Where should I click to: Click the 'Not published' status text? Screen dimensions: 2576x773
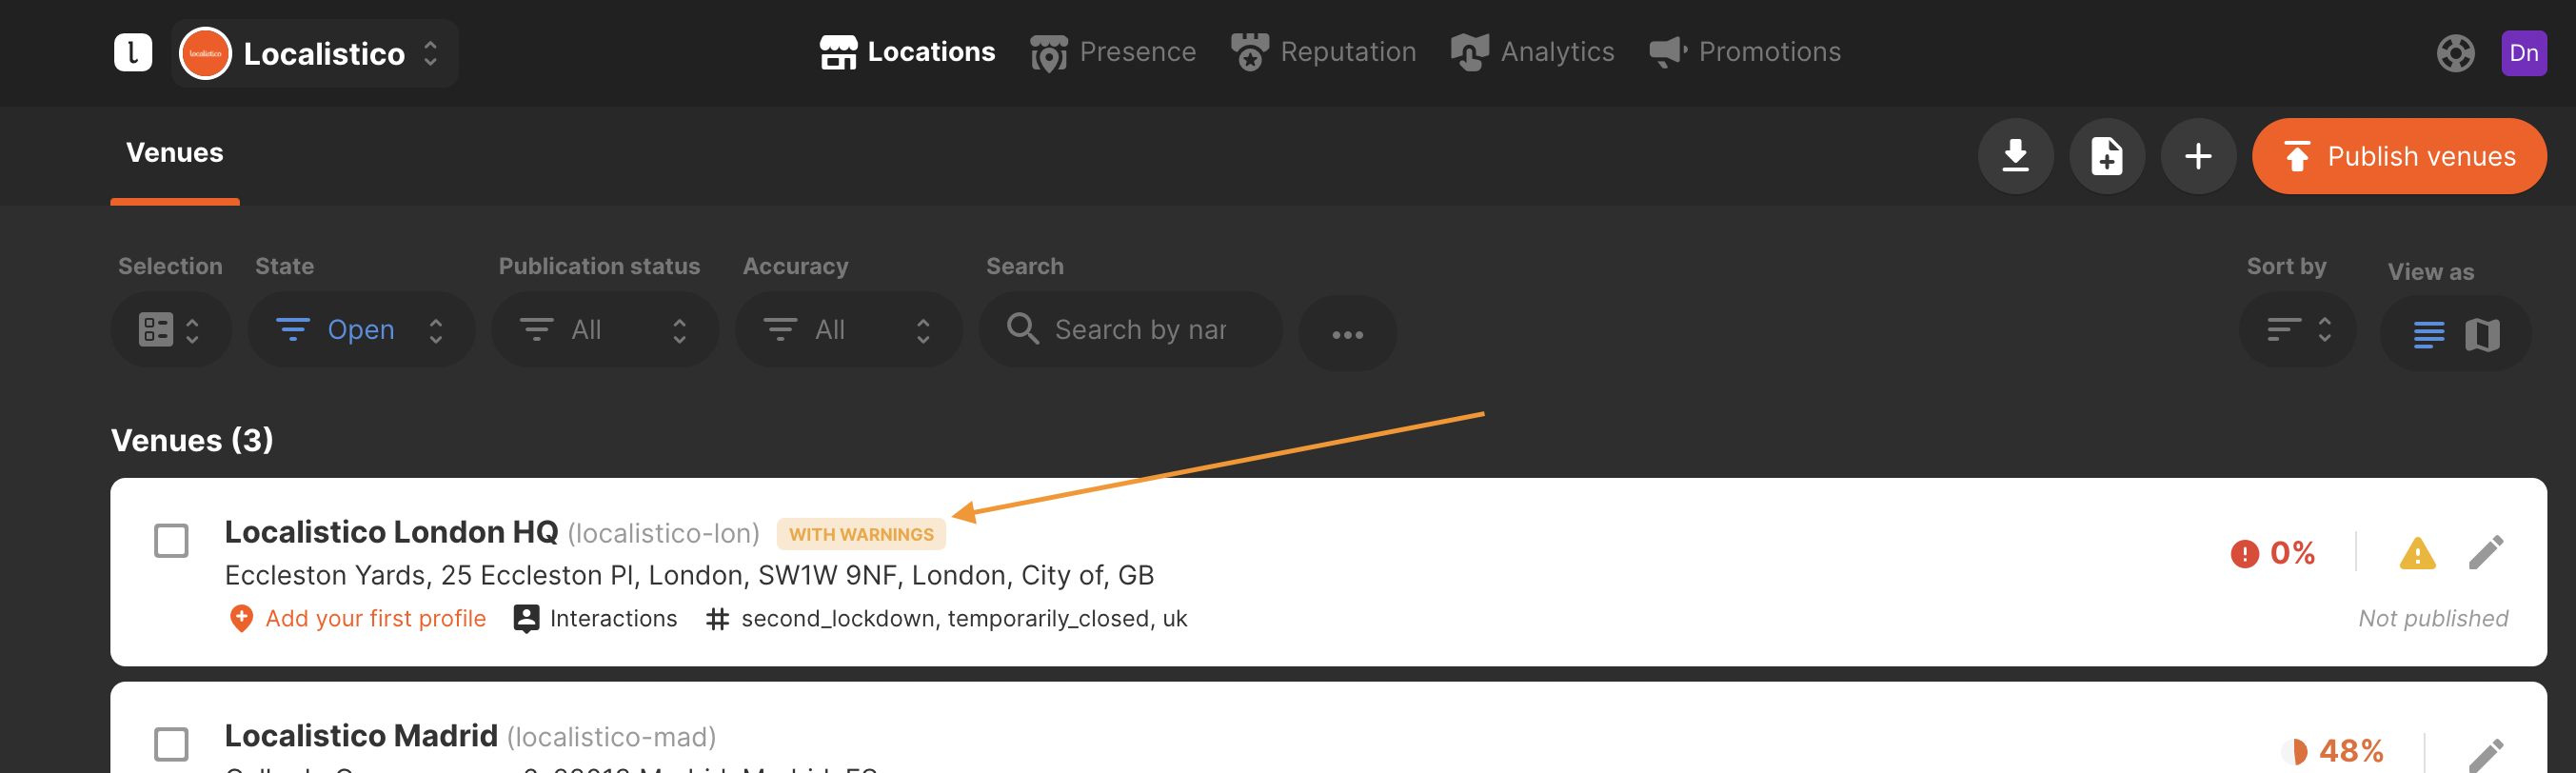(2433, 619)
